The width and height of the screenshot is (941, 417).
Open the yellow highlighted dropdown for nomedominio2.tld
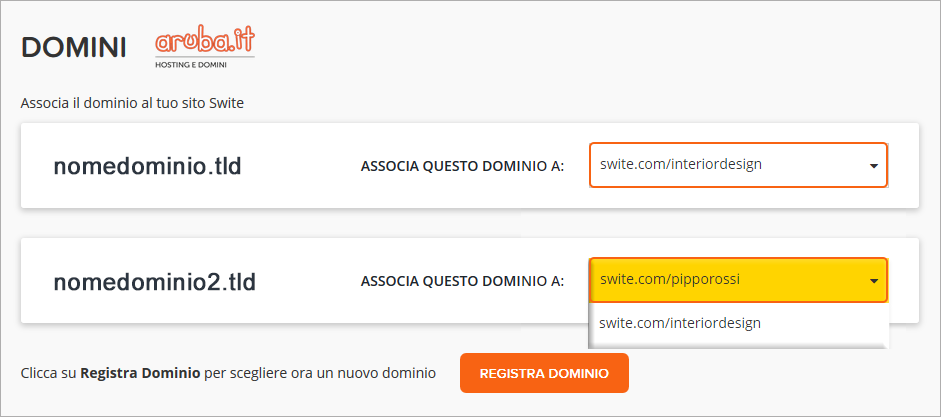tap(738, 280)
